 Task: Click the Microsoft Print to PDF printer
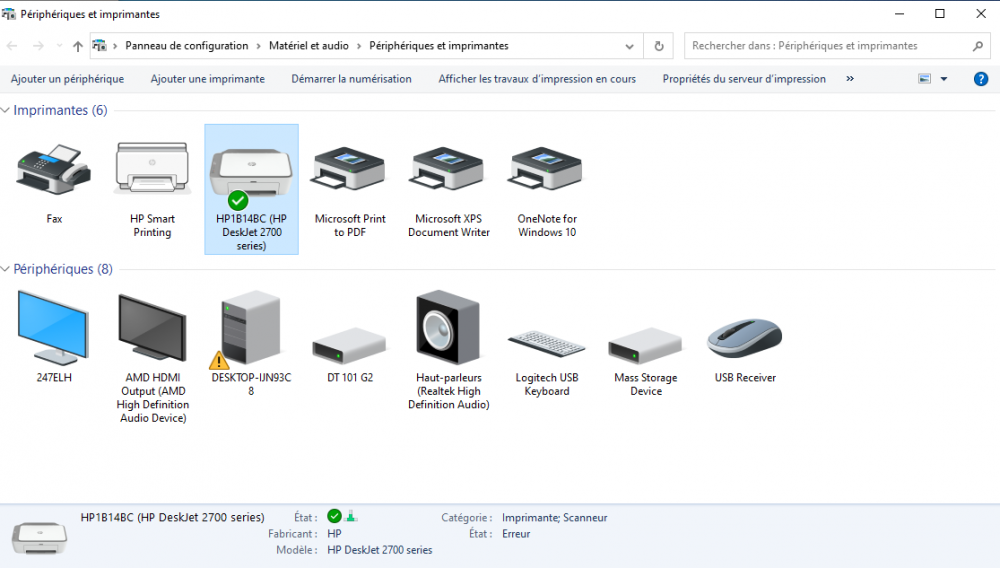point(350,171)
